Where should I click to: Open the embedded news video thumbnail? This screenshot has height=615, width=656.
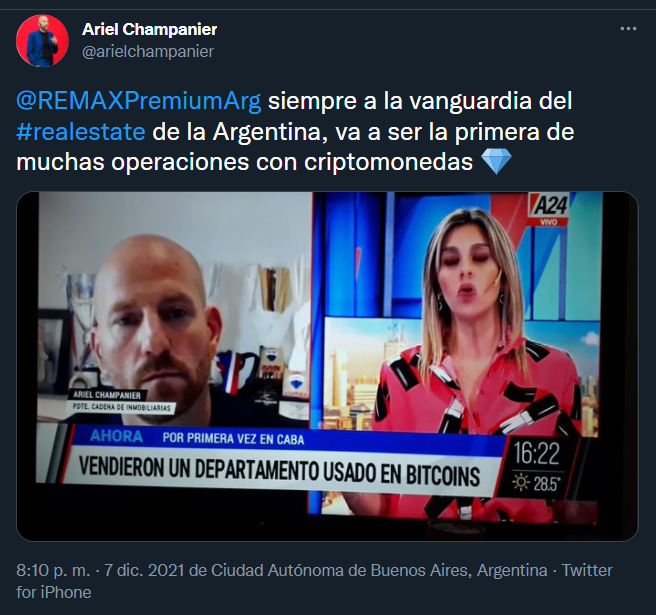click(327, 366)
